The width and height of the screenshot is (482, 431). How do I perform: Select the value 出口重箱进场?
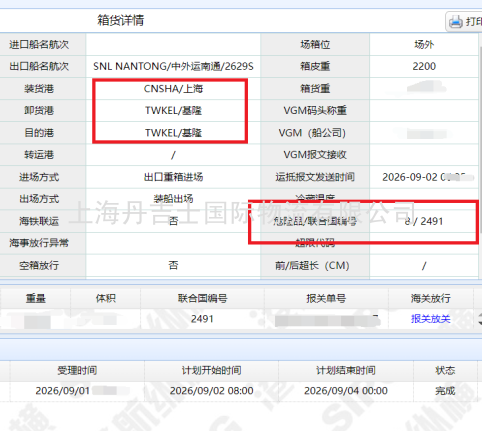[173, 177]
